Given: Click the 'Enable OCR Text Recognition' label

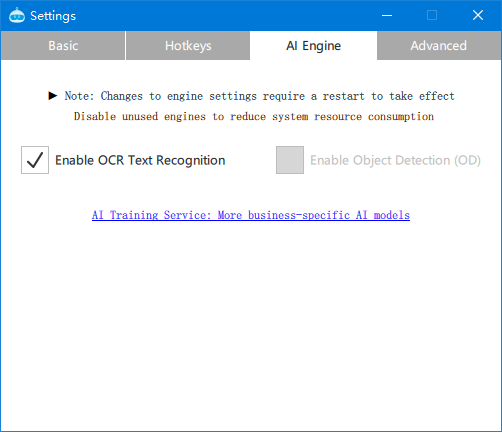Looking at the screenshot, I should coord(140,160).
